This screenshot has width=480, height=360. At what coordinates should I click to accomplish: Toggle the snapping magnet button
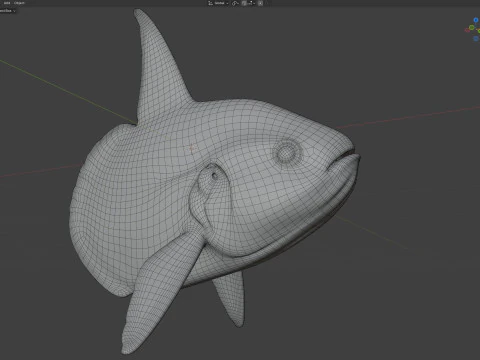(x=244, y=3)
